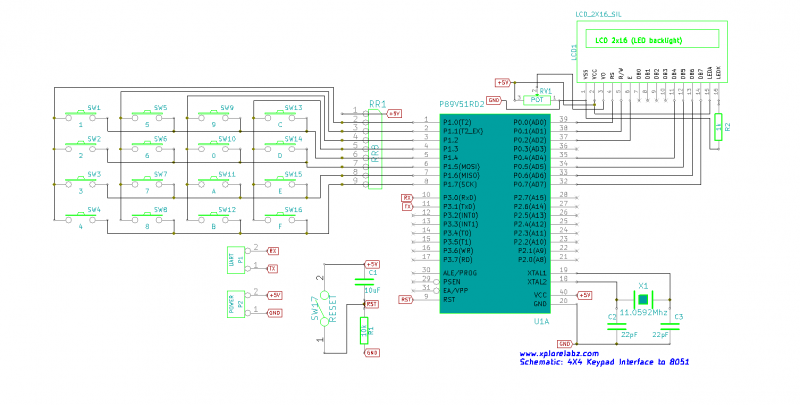The height and width of the screenshot is (405, 800).
Task: Click the 10uF value under C1
Action: (x=372, y=290)
